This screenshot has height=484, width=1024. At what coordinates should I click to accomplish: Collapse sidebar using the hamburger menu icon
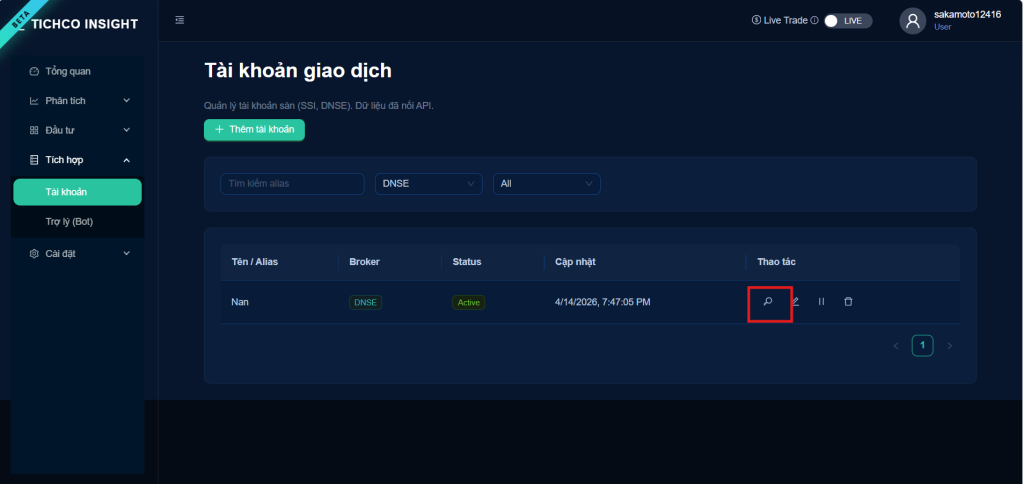180,20
